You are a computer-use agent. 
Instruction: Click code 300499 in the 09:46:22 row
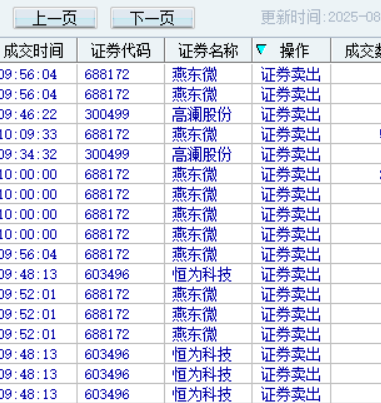point(107,114)
